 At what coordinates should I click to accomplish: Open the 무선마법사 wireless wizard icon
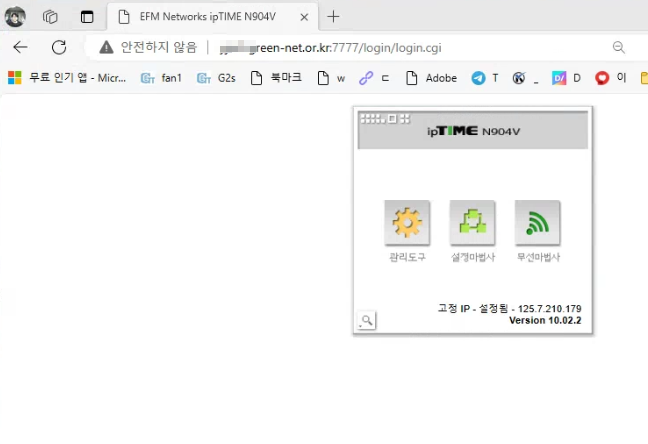[538, 222]
